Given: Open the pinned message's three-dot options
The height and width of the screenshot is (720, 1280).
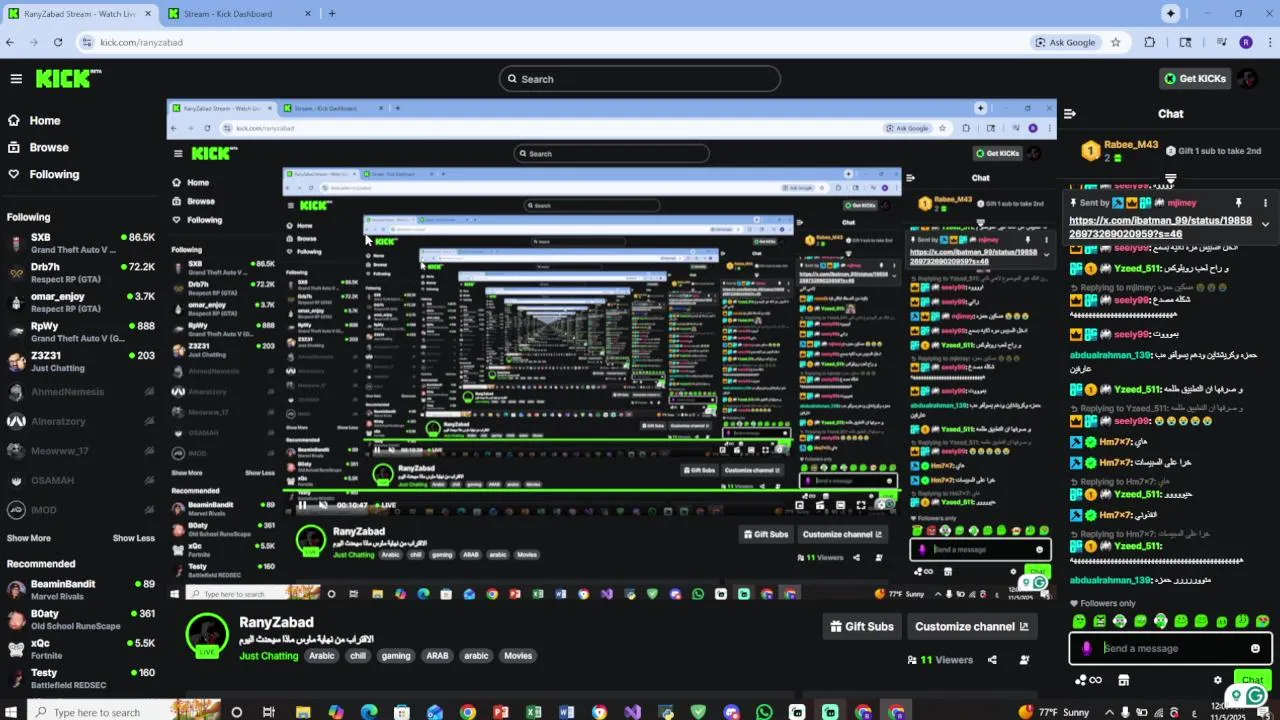Looking at the screenshot, I should click(x=1265, y=203).
